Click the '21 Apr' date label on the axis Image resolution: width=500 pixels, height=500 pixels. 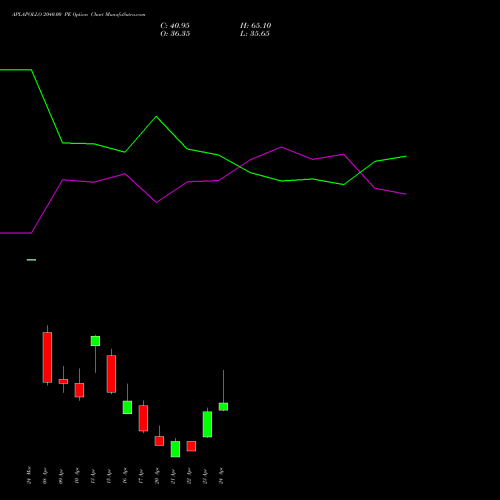tap(173, 476)
